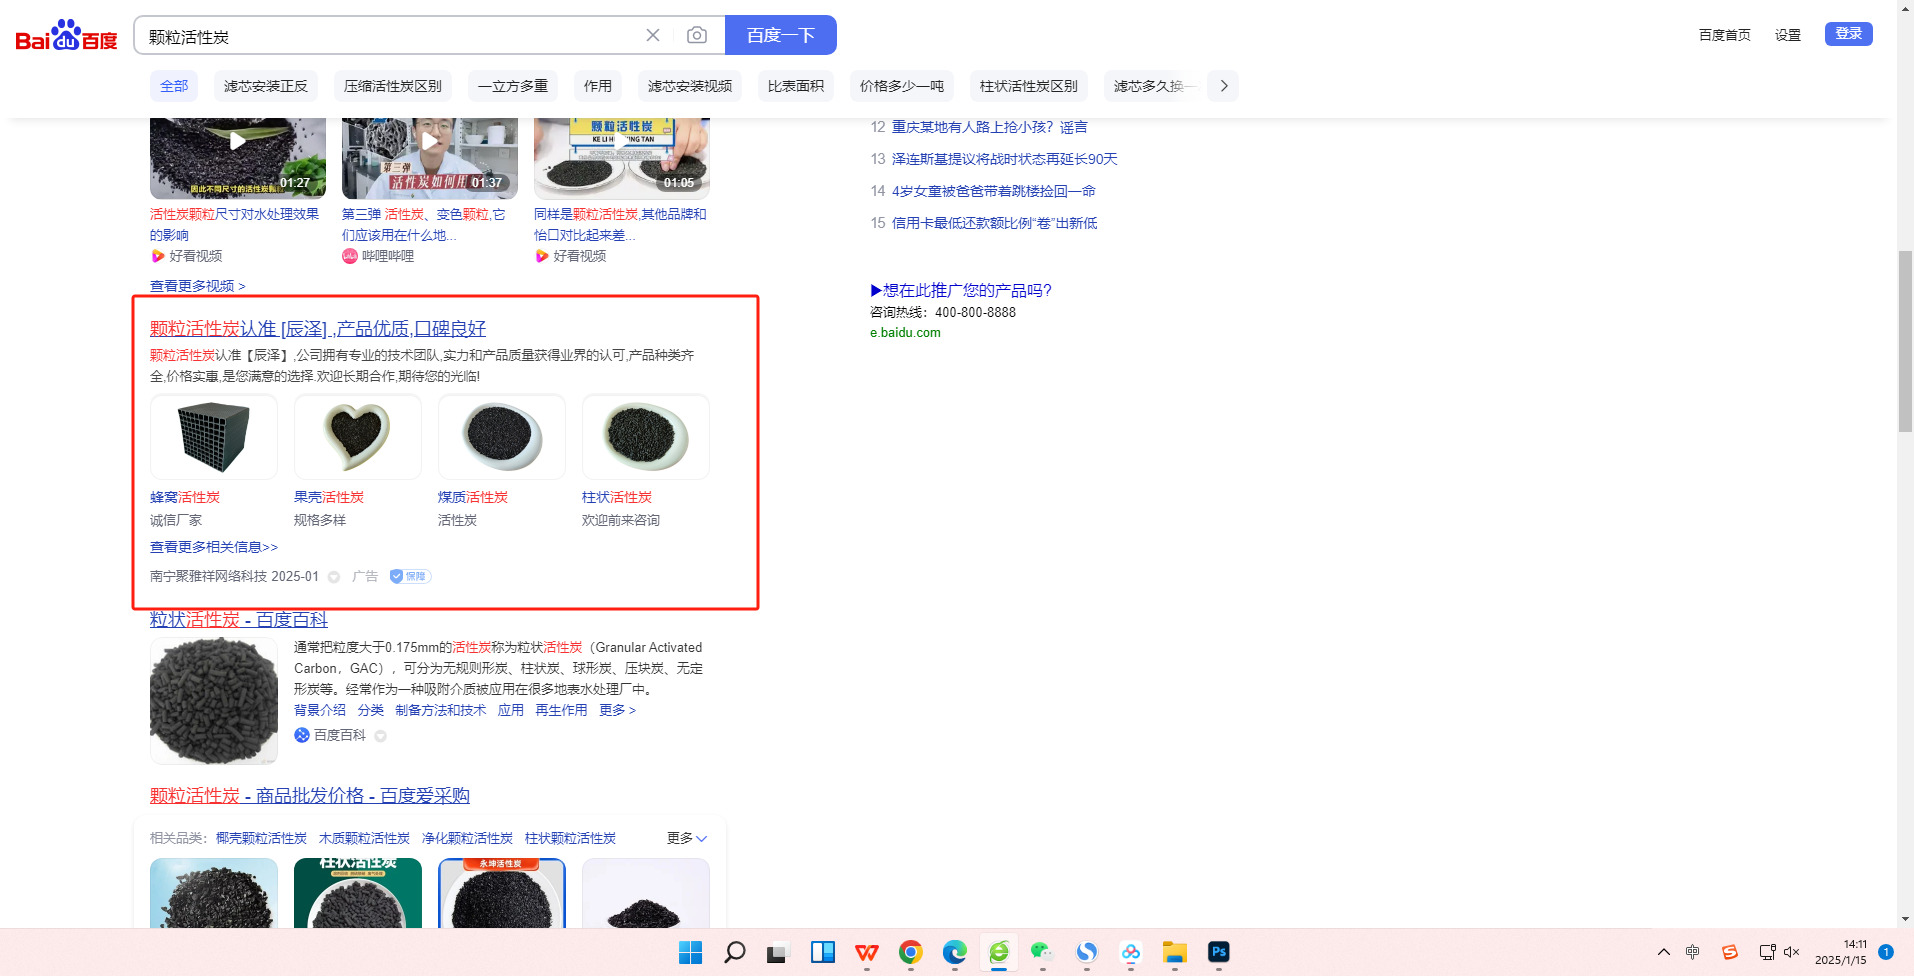Screen dimensions: 1914x976
Task: Click the 登录 login button
Action: 1848,34
